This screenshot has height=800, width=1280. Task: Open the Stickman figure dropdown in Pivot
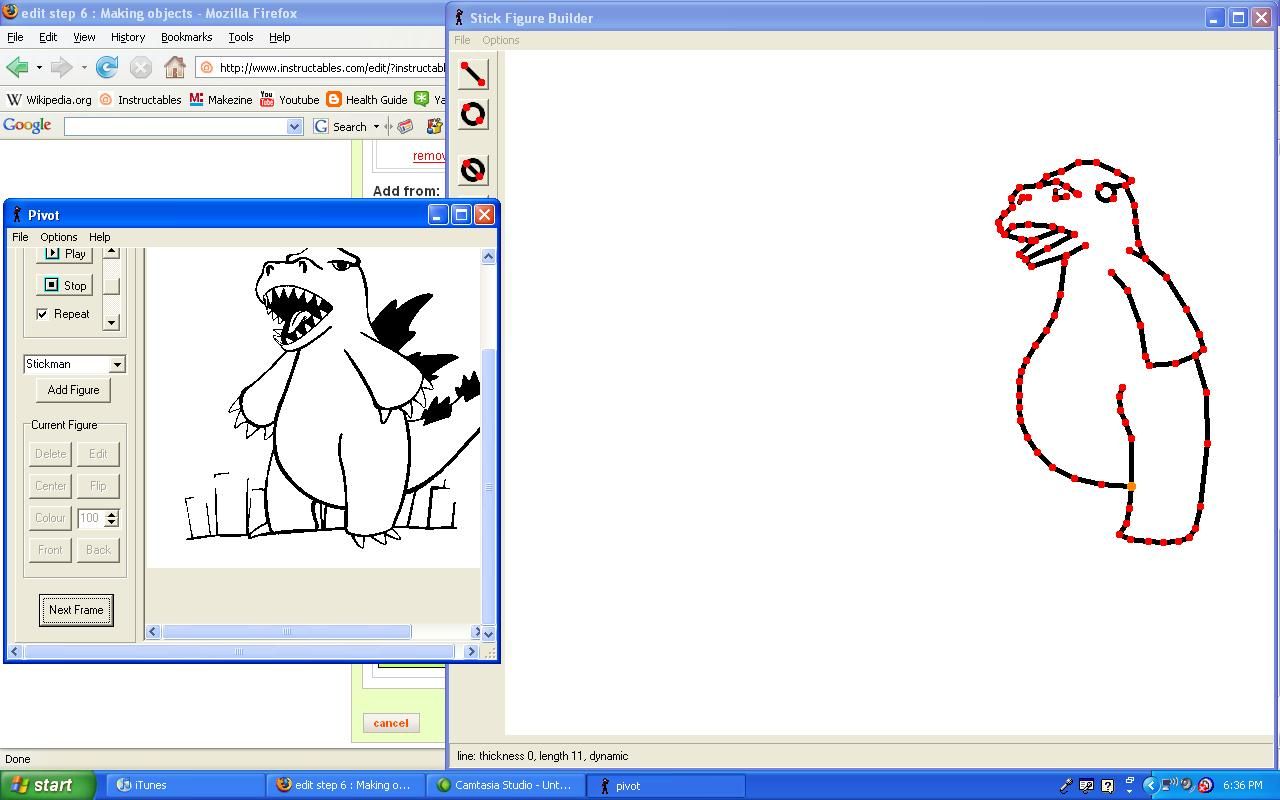click(x=119, y=364)
